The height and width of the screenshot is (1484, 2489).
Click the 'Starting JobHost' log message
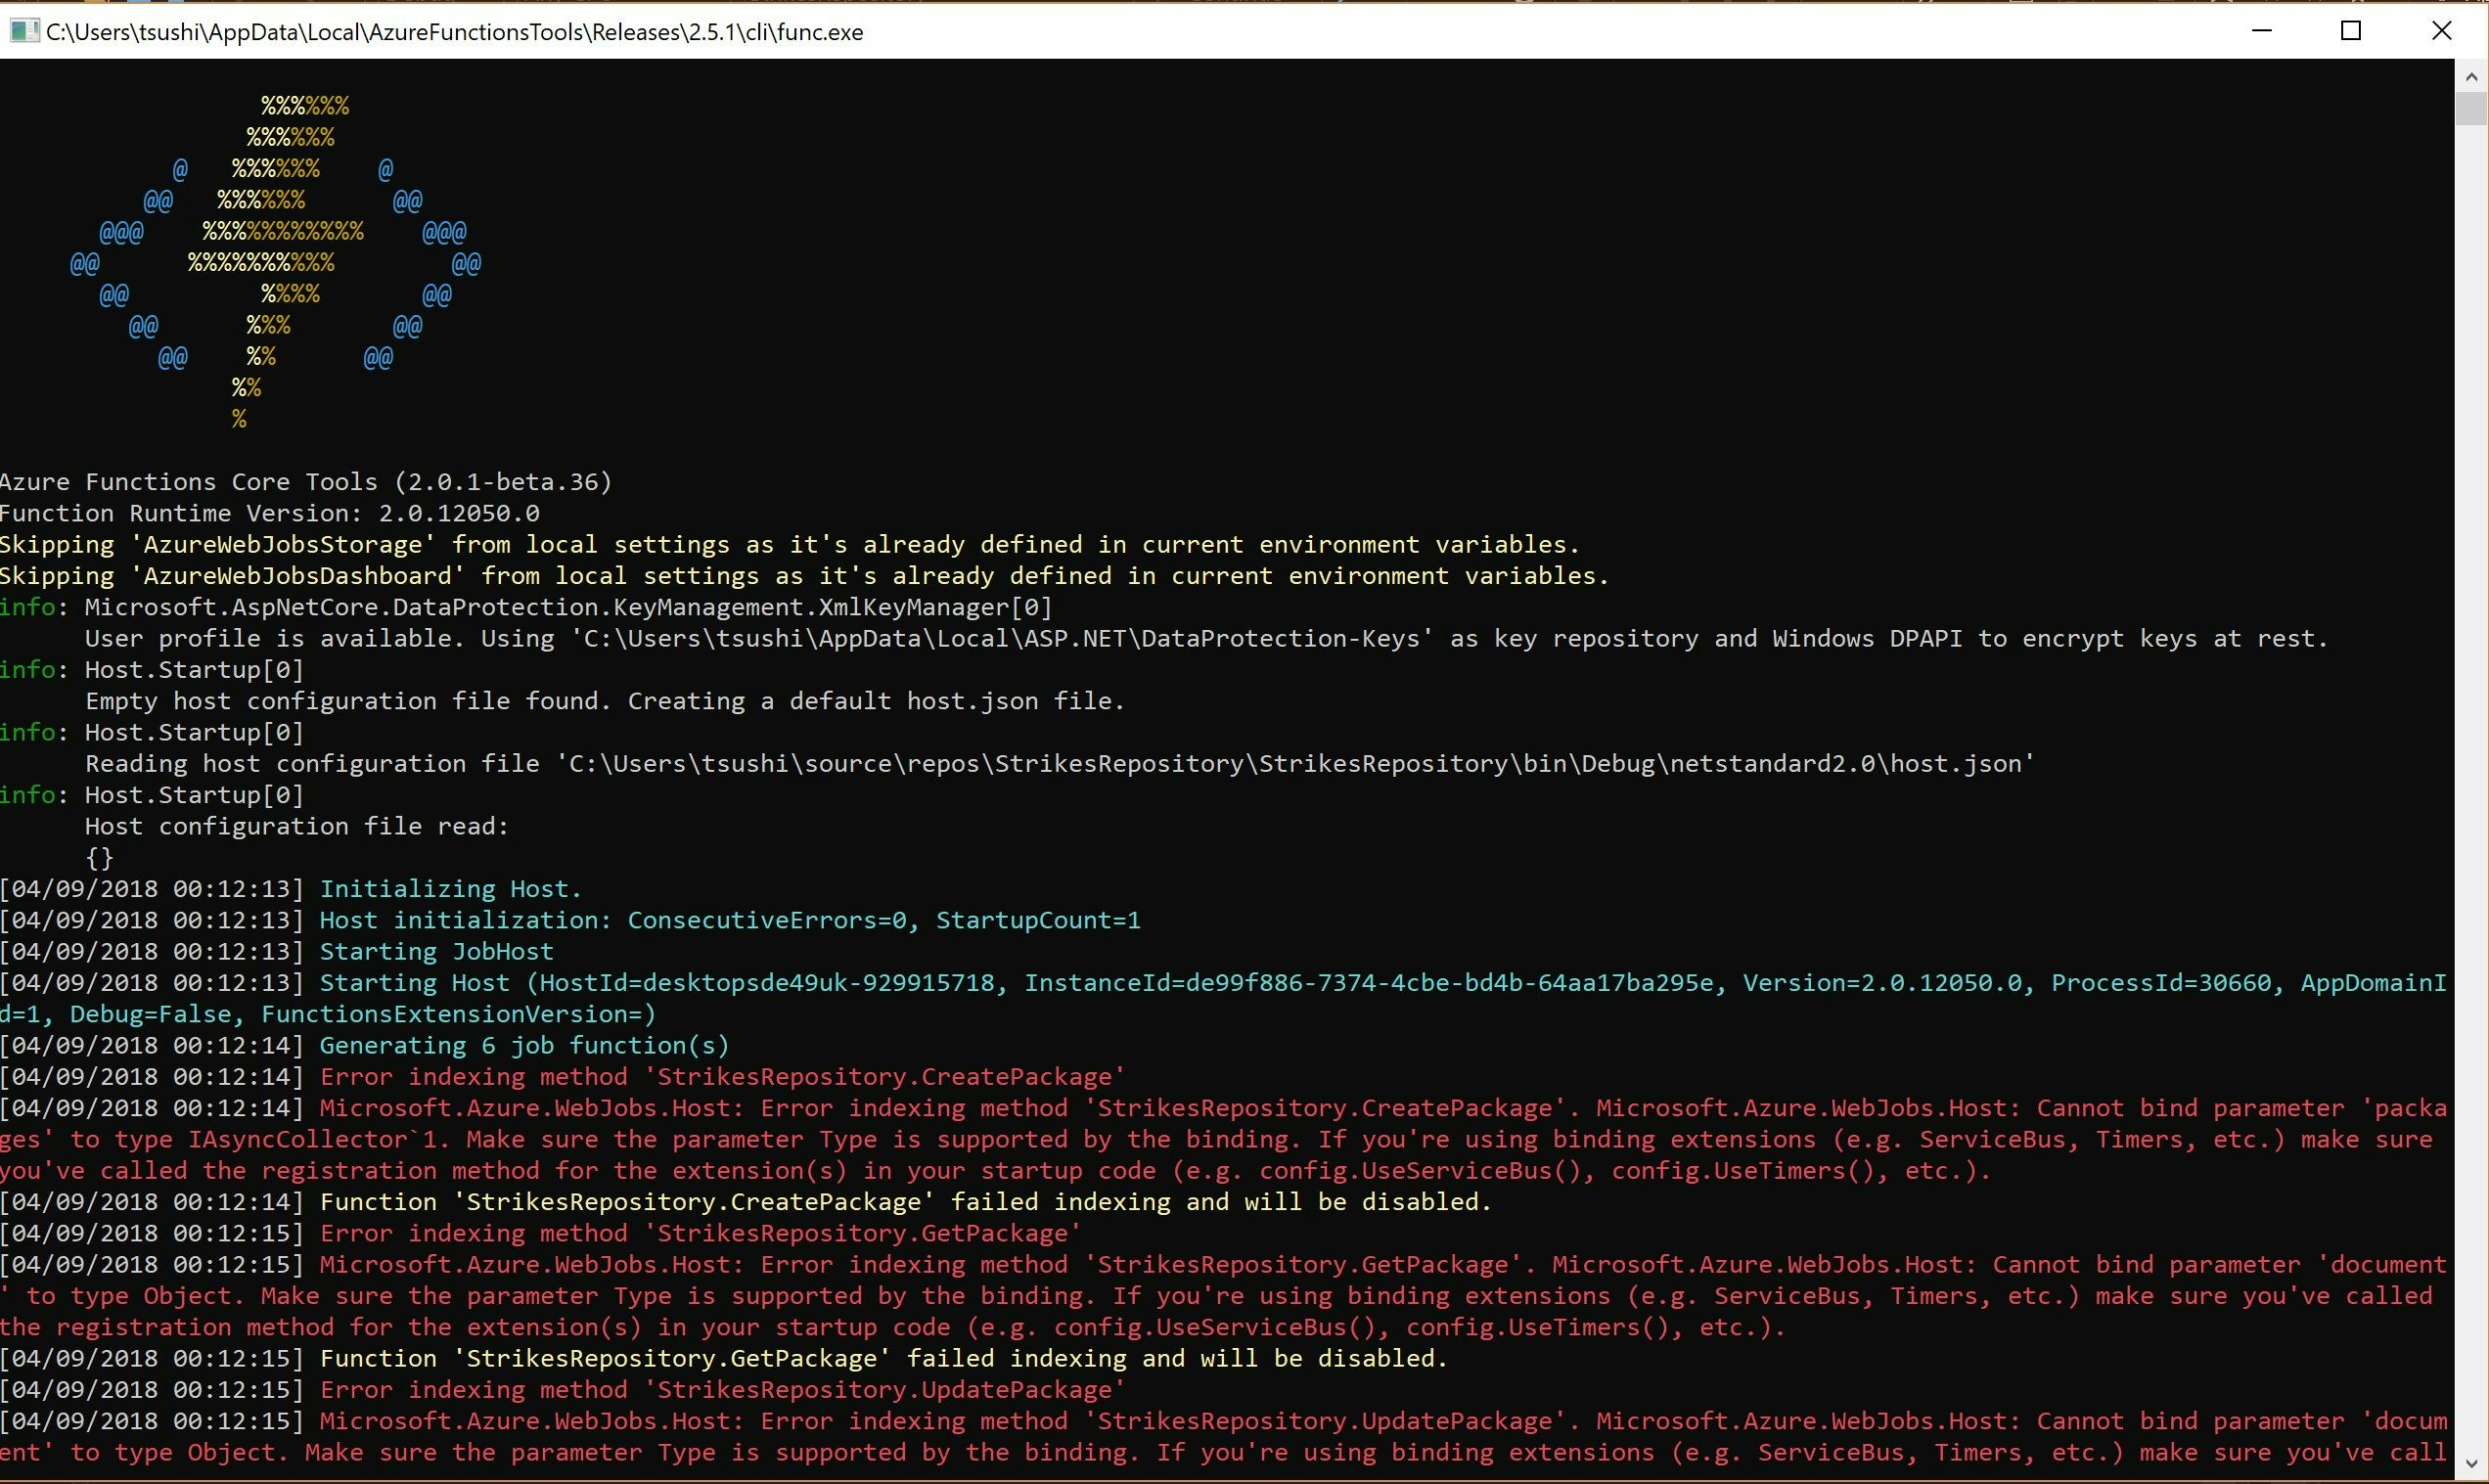tap(436, 951)
